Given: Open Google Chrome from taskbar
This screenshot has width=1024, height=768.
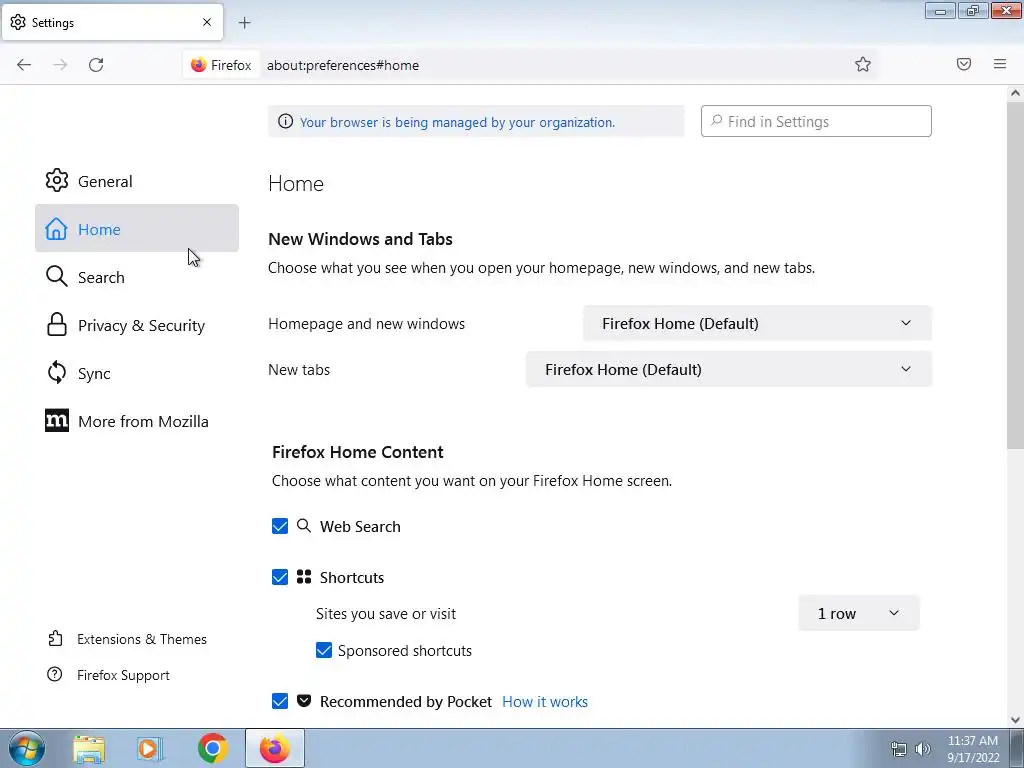Looking at the screenshot, I should tap(212, 748).
